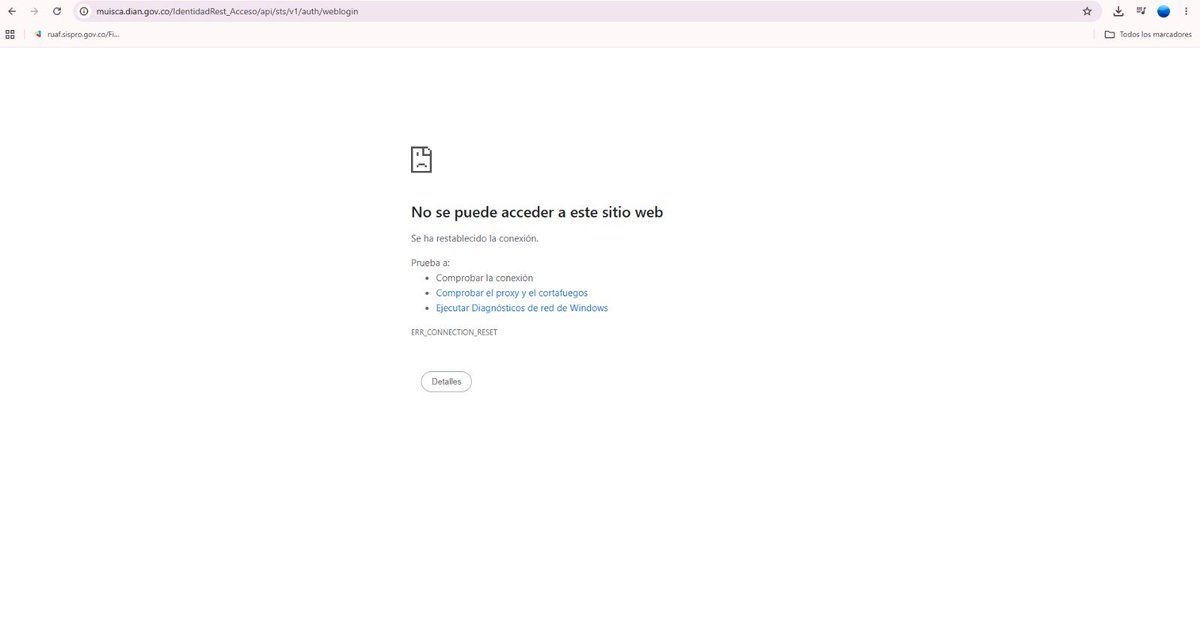Go back to the previous page
The height and width of the screenshot is (618, 1200).
pos(11,11)
